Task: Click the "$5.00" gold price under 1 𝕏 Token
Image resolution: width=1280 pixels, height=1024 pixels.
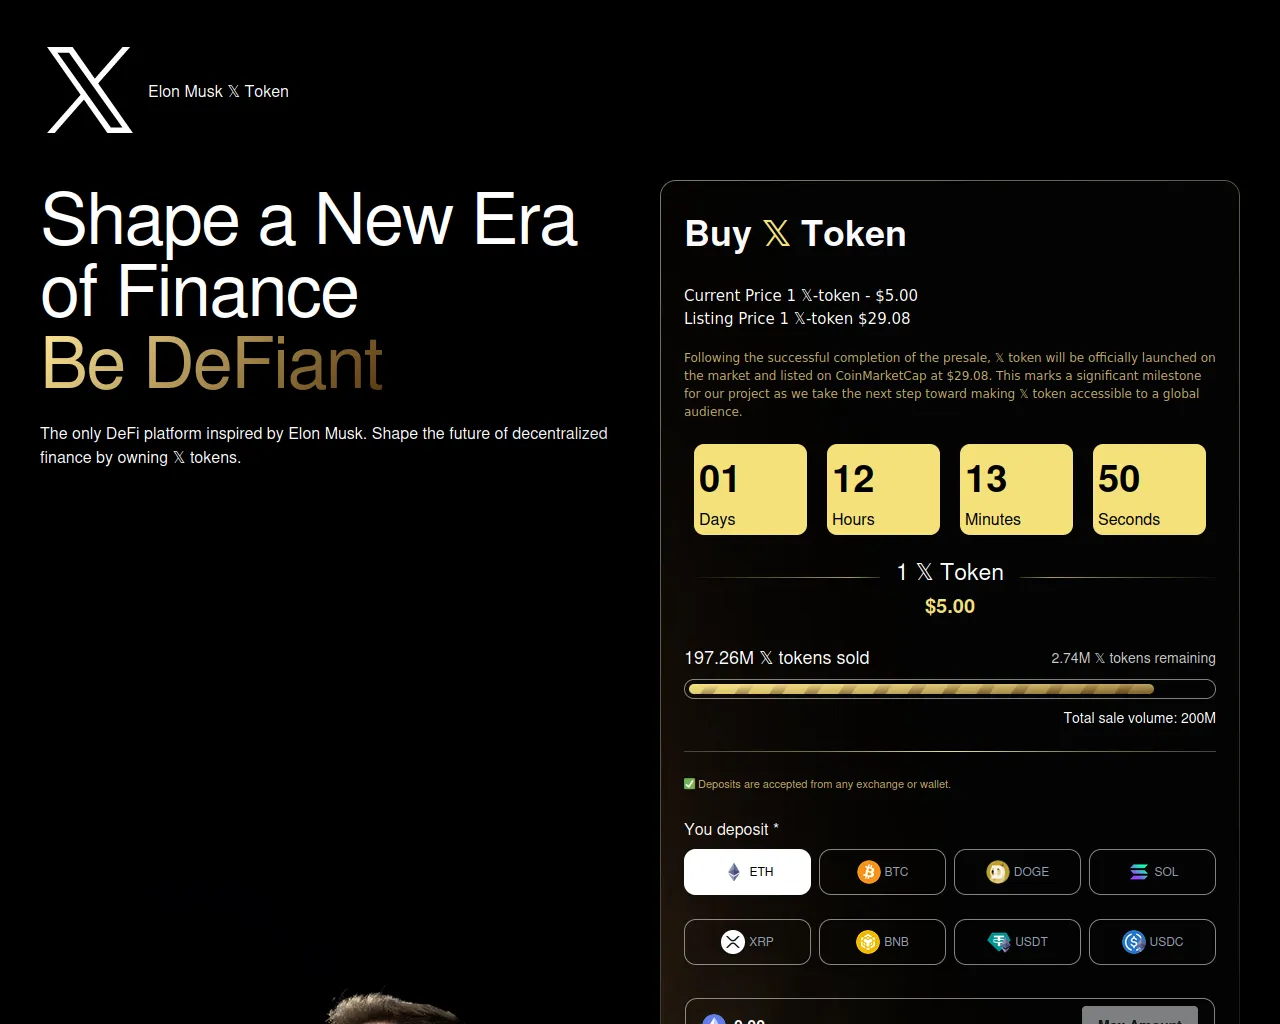Action: tap(950, 606)
